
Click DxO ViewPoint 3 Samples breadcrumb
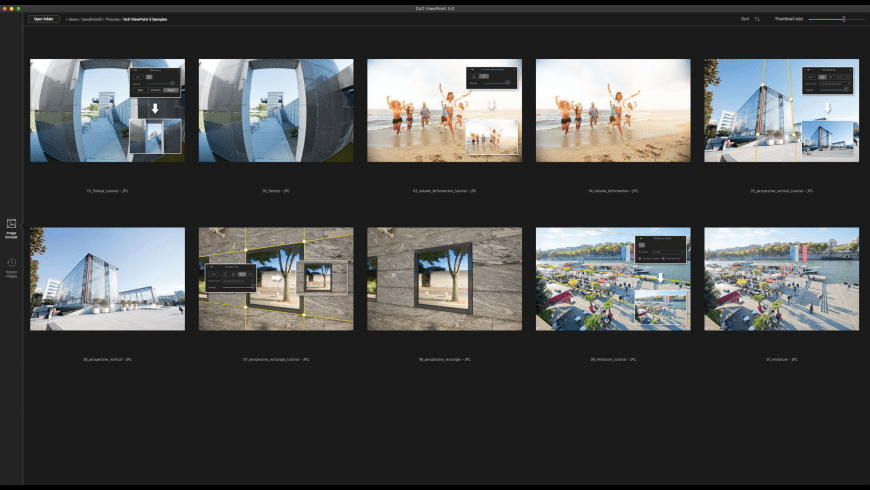[145, 19]
